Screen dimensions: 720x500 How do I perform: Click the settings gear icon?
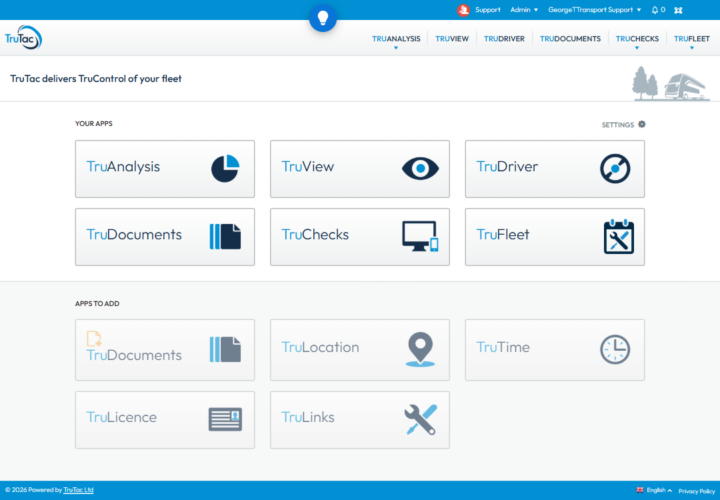tap(642, 124)
